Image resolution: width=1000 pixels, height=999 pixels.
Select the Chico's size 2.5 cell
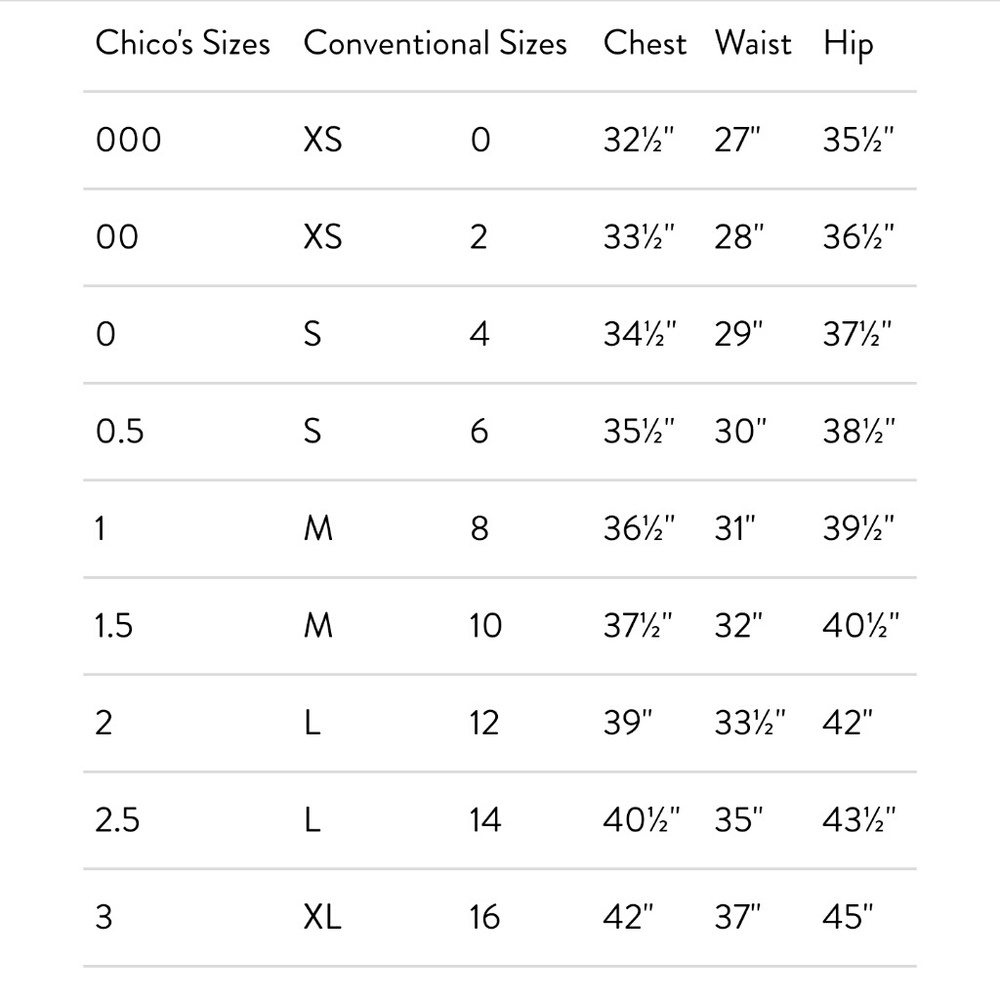coord(117,820)
